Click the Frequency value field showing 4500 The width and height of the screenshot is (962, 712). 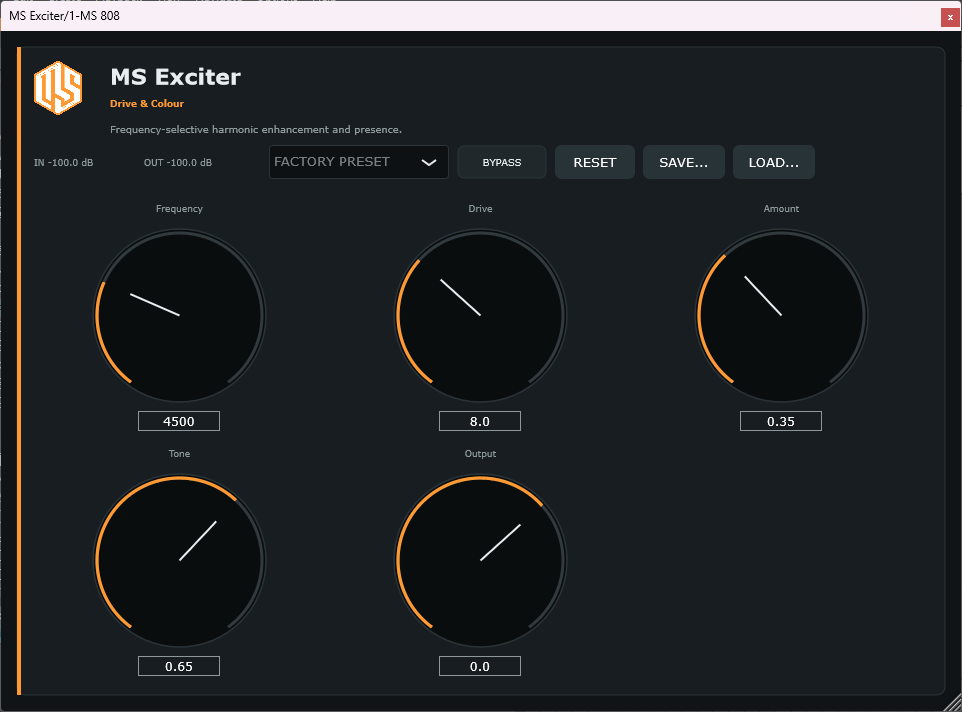pos(179,421)
